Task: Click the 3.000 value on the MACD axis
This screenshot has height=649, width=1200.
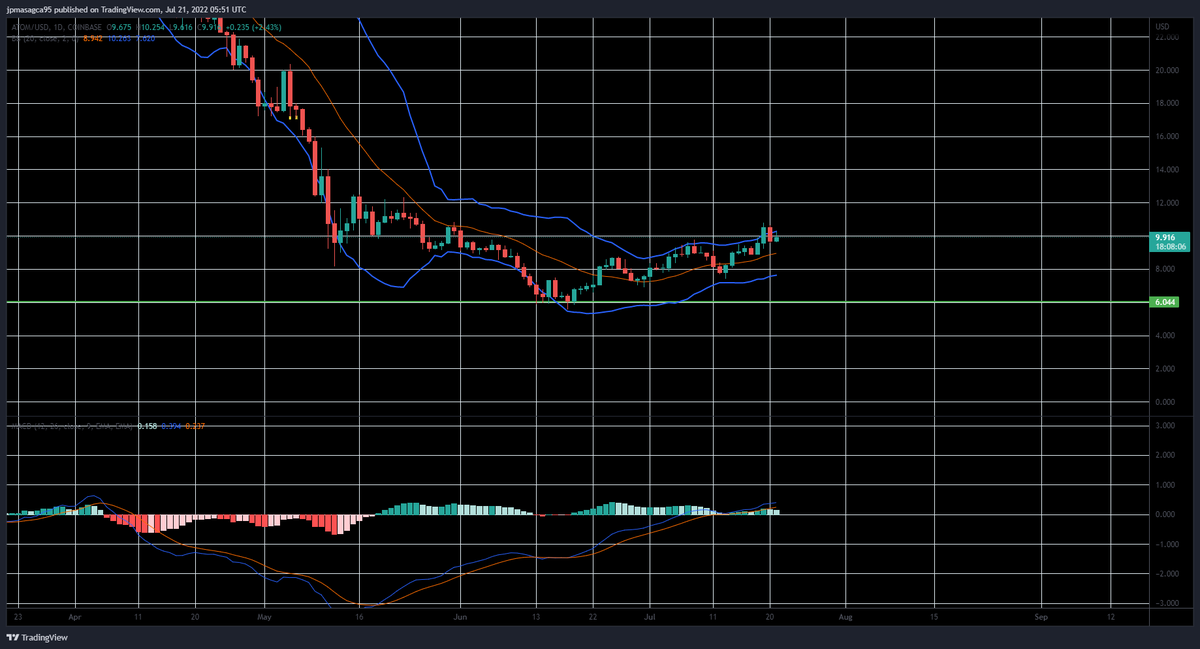Action: coord(1166,425)
